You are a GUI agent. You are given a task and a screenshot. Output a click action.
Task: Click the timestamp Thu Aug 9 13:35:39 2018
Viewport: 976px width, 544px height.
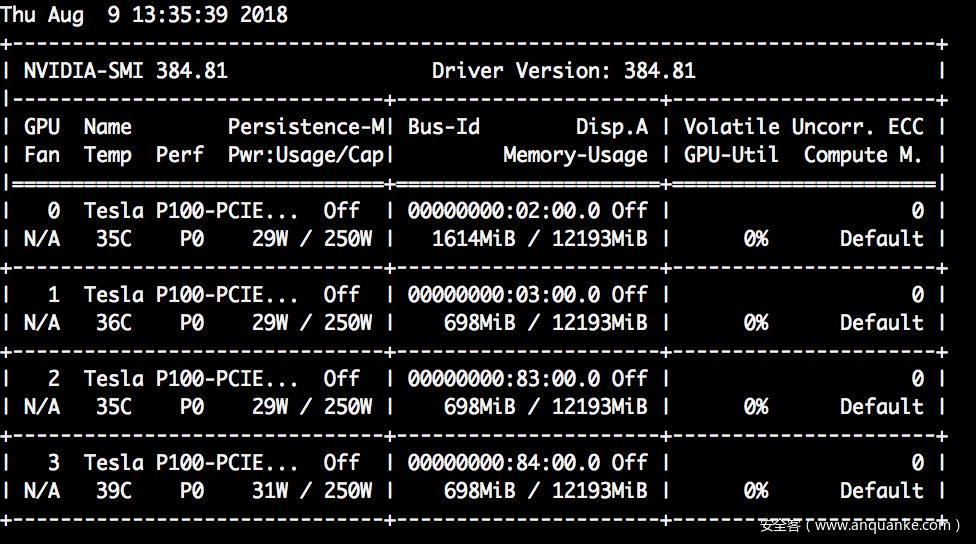[x=144, y=15]
